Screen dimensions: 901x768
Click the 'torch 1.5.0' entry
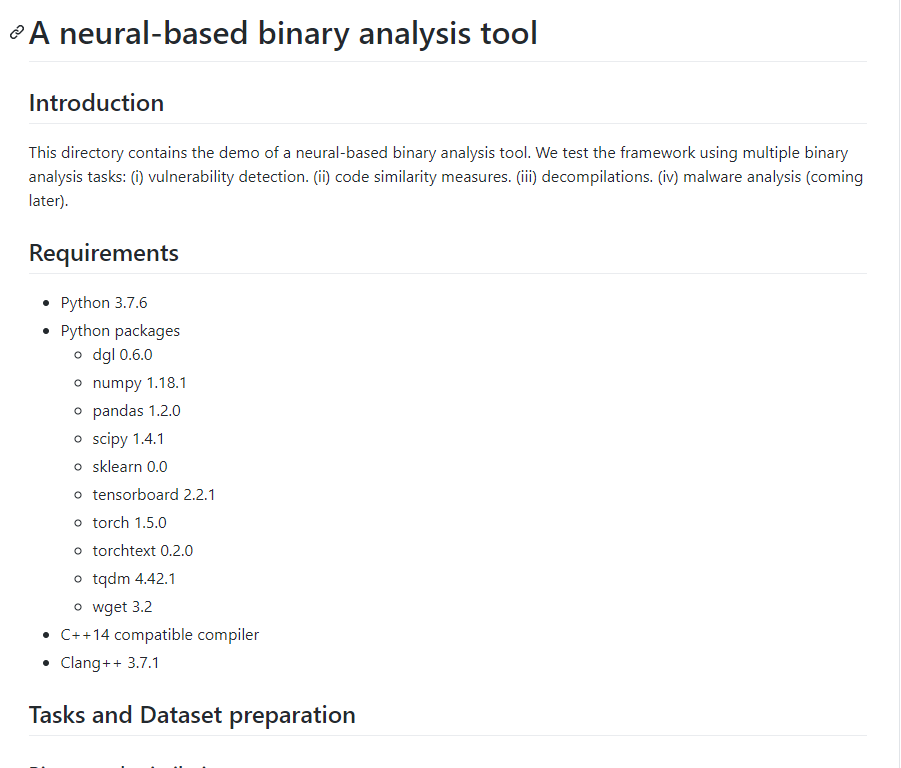coord(129,522)
